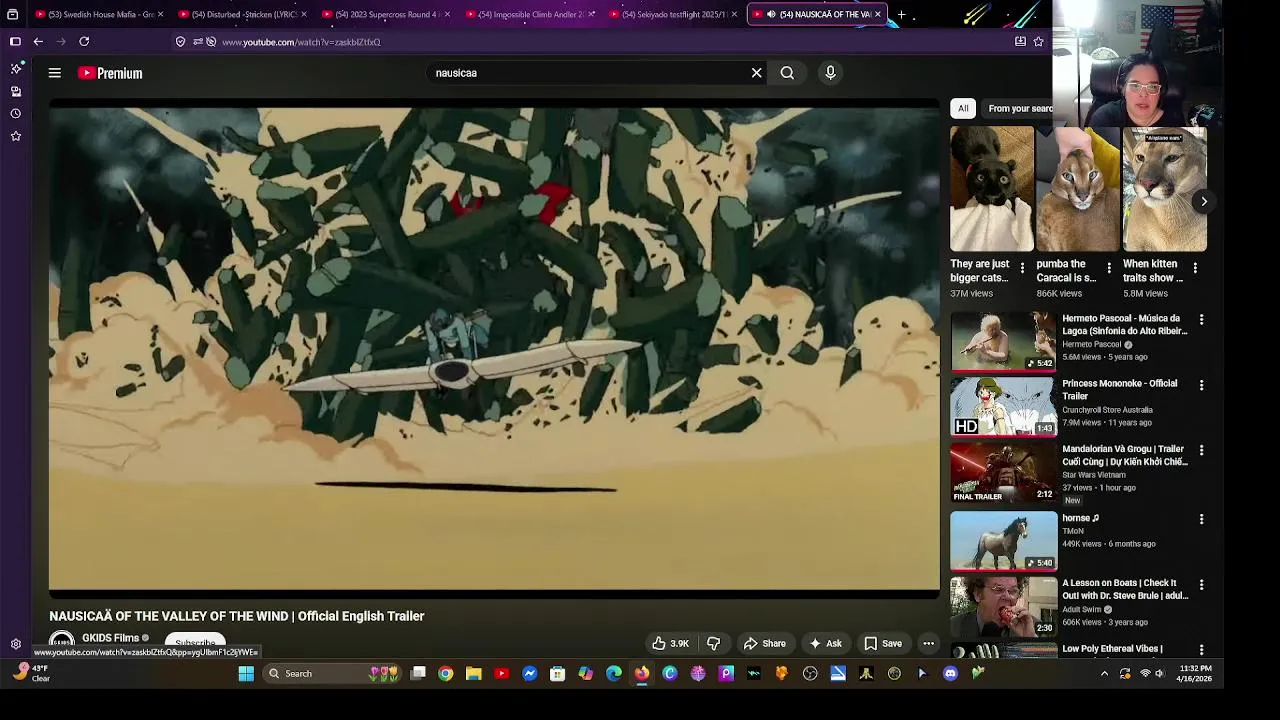Open the hornse horse video thumbnail
This screenshot has width=1280, height=720.
click(1003, 541)
